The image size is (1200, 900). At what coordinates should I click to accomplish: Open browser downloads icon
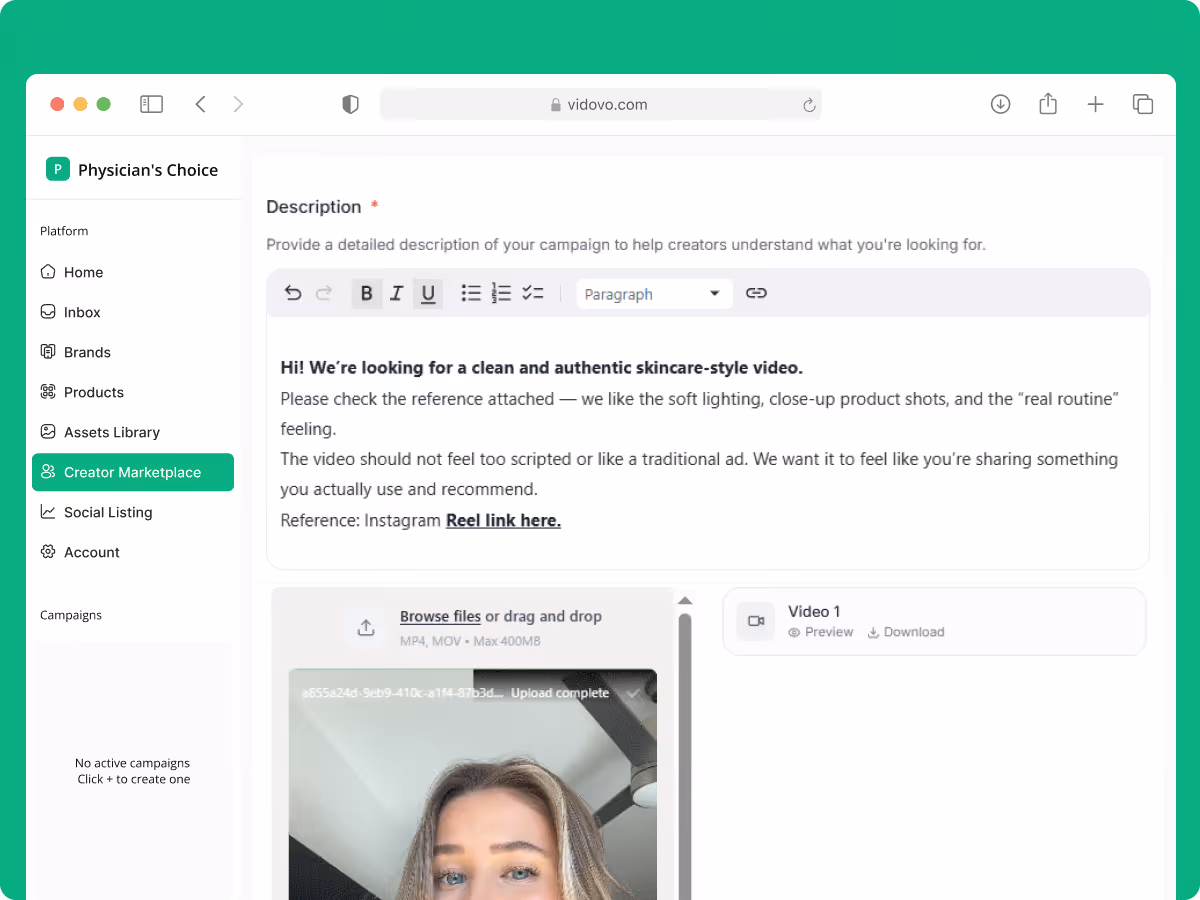point(1000,104)
